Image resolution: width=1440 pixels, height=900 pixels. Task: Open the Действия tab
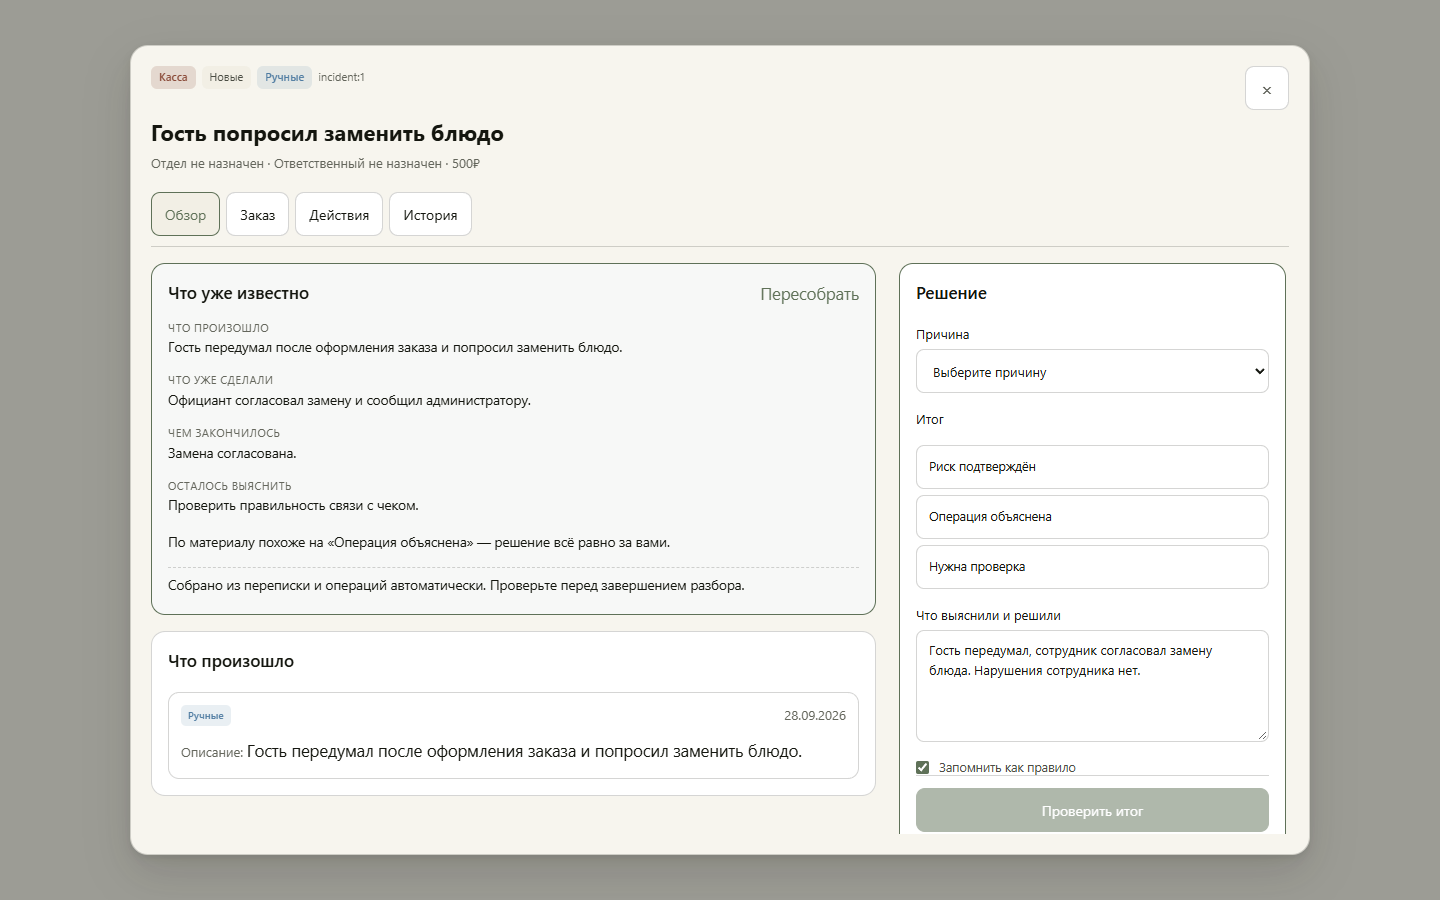pyautogui.click(x=339, y=214)
